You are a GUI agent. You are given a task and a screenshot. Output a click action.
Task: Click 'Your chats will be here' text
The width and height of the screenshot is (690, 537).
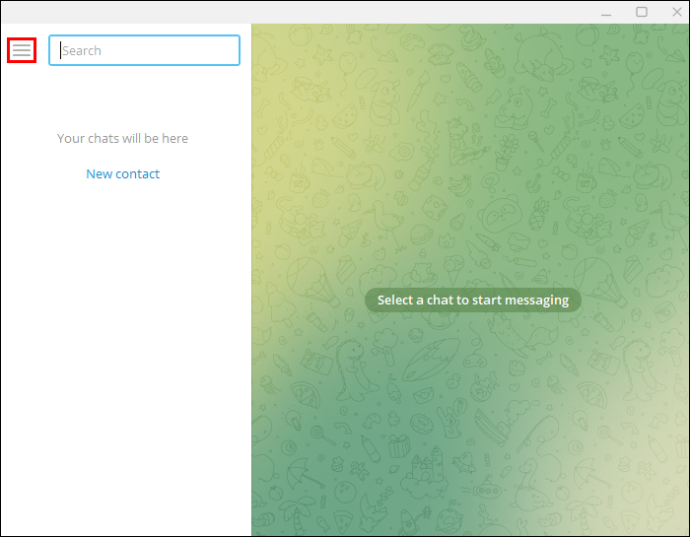coord(122,138)
